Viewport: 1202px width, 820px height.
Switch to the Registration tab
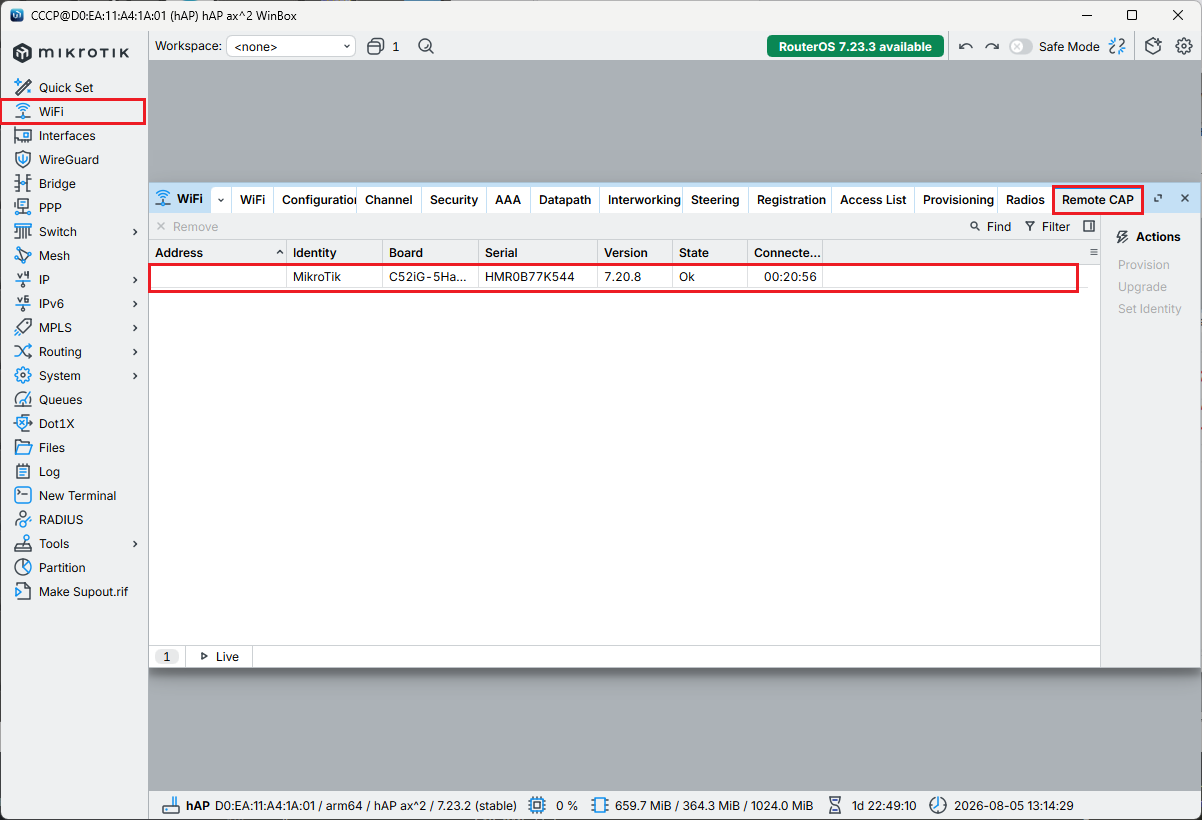791,200
